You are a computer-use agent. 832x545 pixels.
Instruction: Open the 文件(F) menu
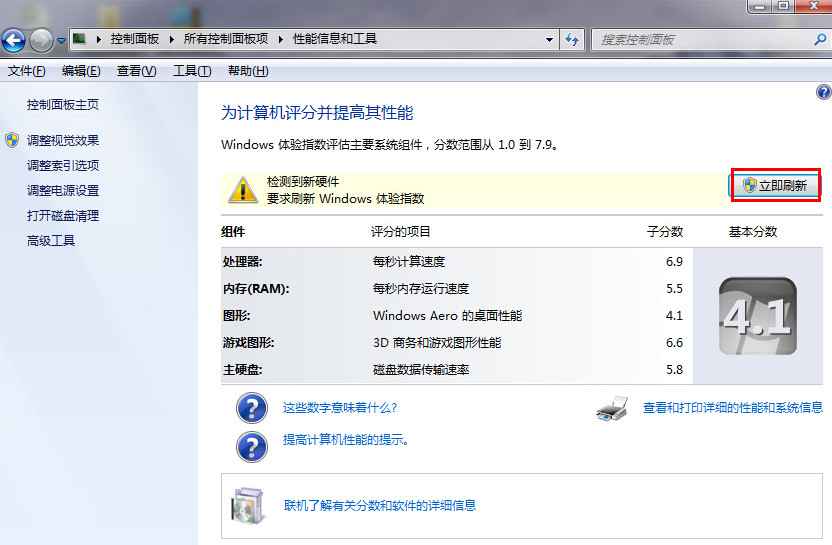27,71
